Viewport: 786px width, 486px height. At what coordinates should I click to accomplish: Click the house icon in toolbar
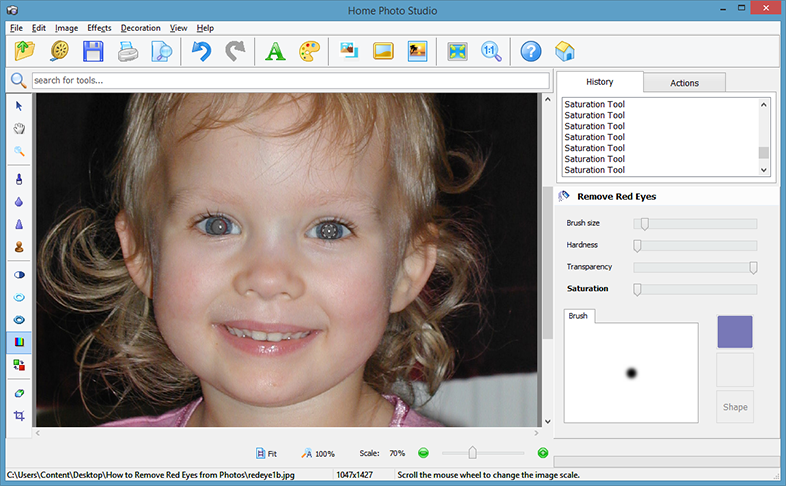(x=564, y=51)
